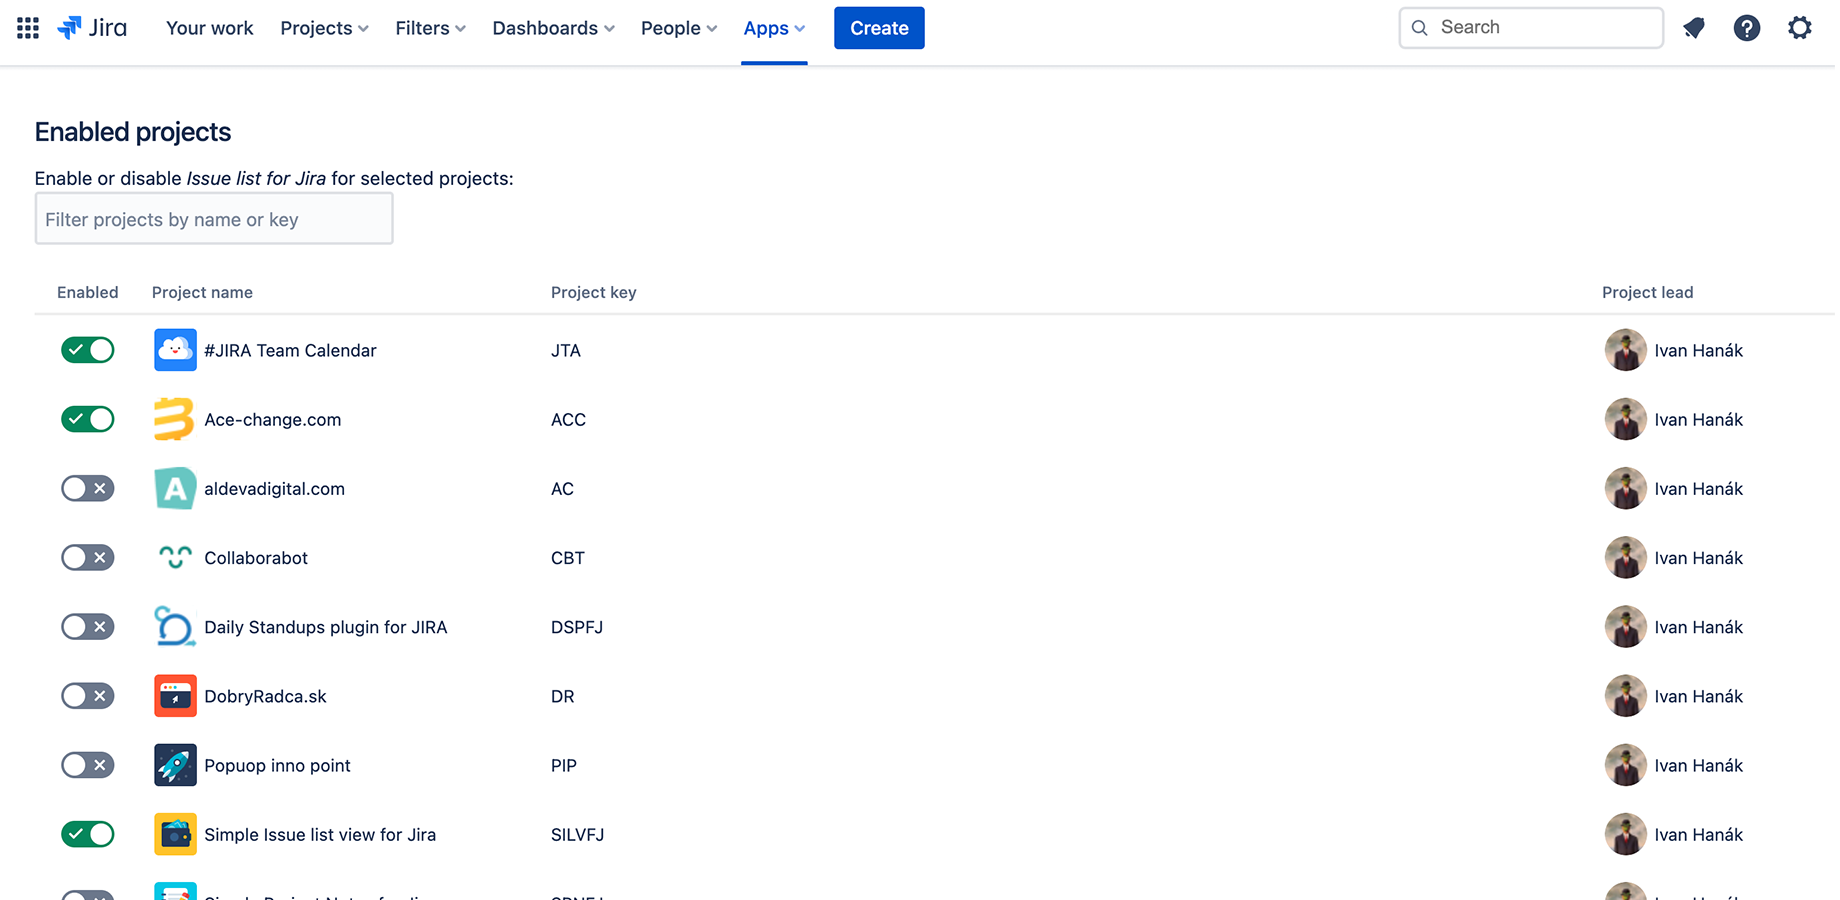Viewport: 1840px width, 900px height.
Task: Click Ivan Hanák avatar in JTA row
Action: [x=1626, y=350]
